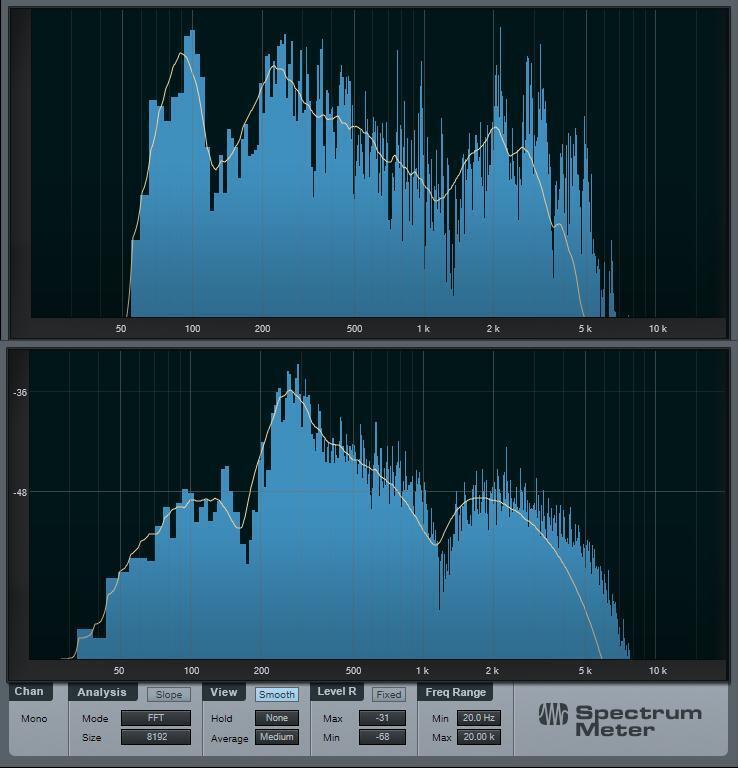Open the FFT Mode dropdown
The width and height of the screenshot is (738, 768).
click(156, 718)
